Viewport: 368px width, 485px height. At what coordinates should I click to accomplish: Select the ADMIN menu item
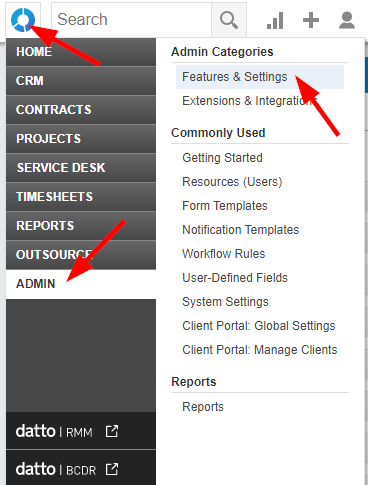click(81, 284)
